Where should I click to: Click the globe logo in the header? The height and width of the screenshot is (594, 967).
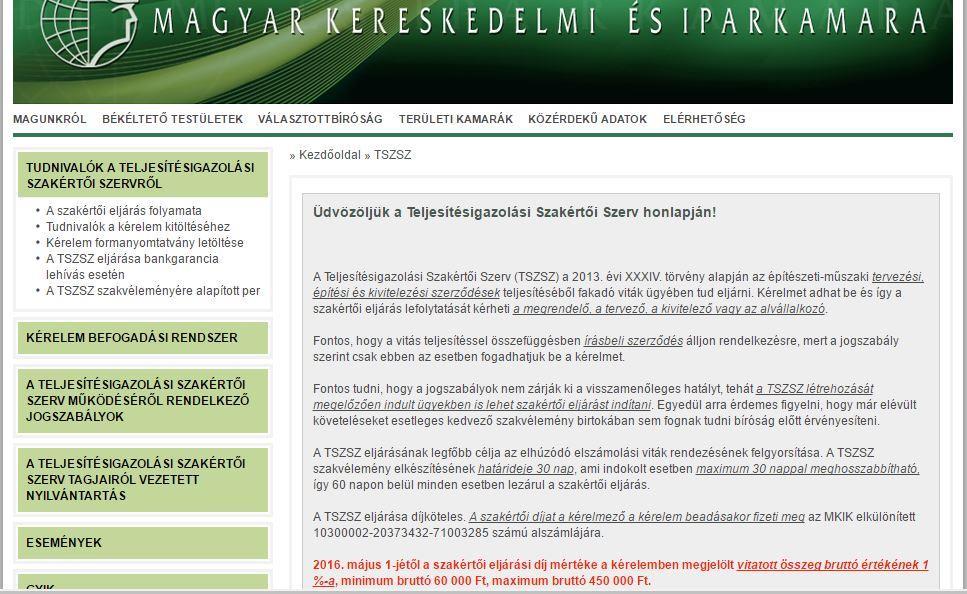click(x=88, y=32)
